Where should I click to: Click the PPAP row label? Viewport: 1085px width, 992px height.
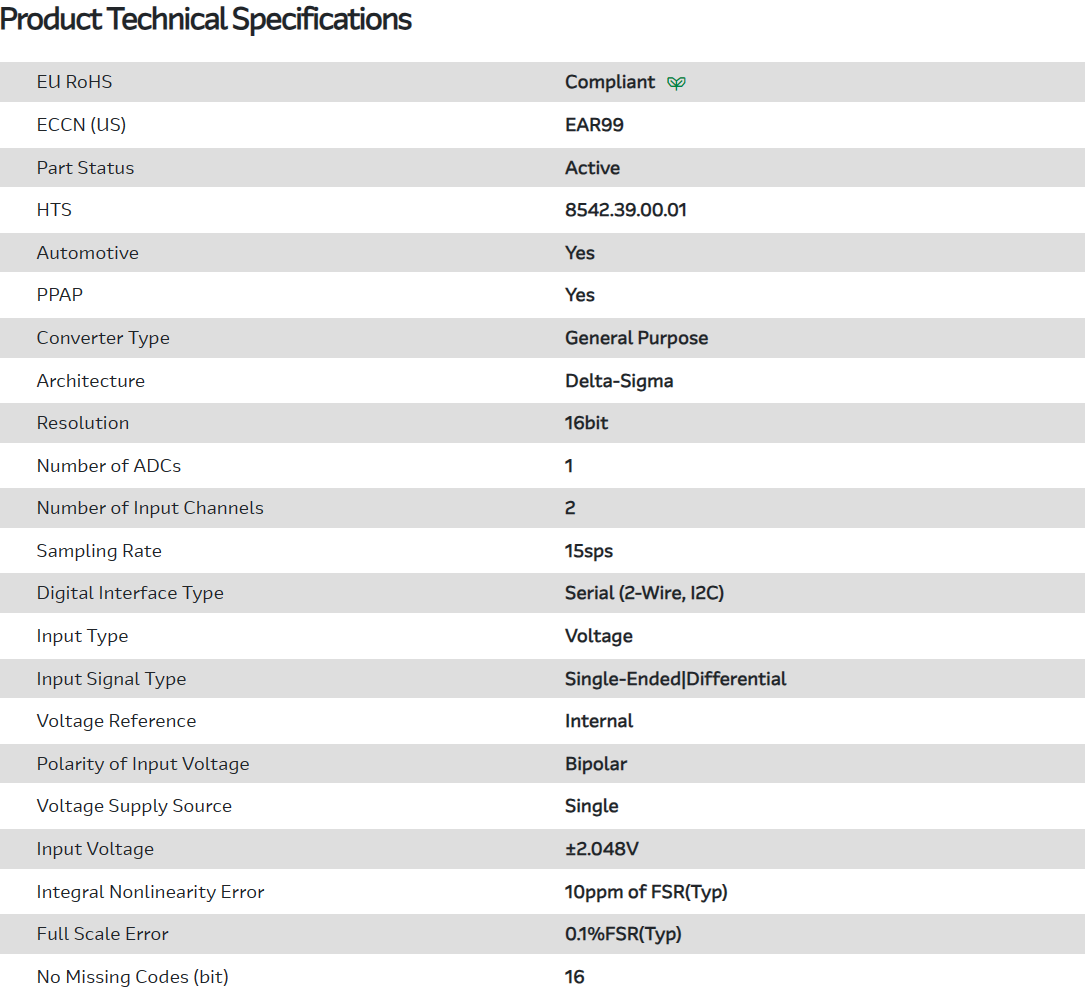(62, 295)
